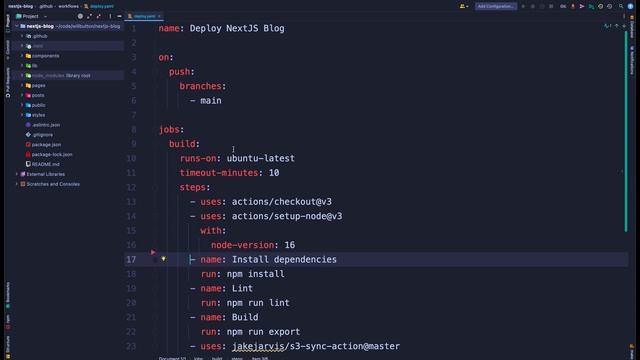This screenshot has width=640, height=360.
Task: Expand the styles folder
Action: point(22,115)
